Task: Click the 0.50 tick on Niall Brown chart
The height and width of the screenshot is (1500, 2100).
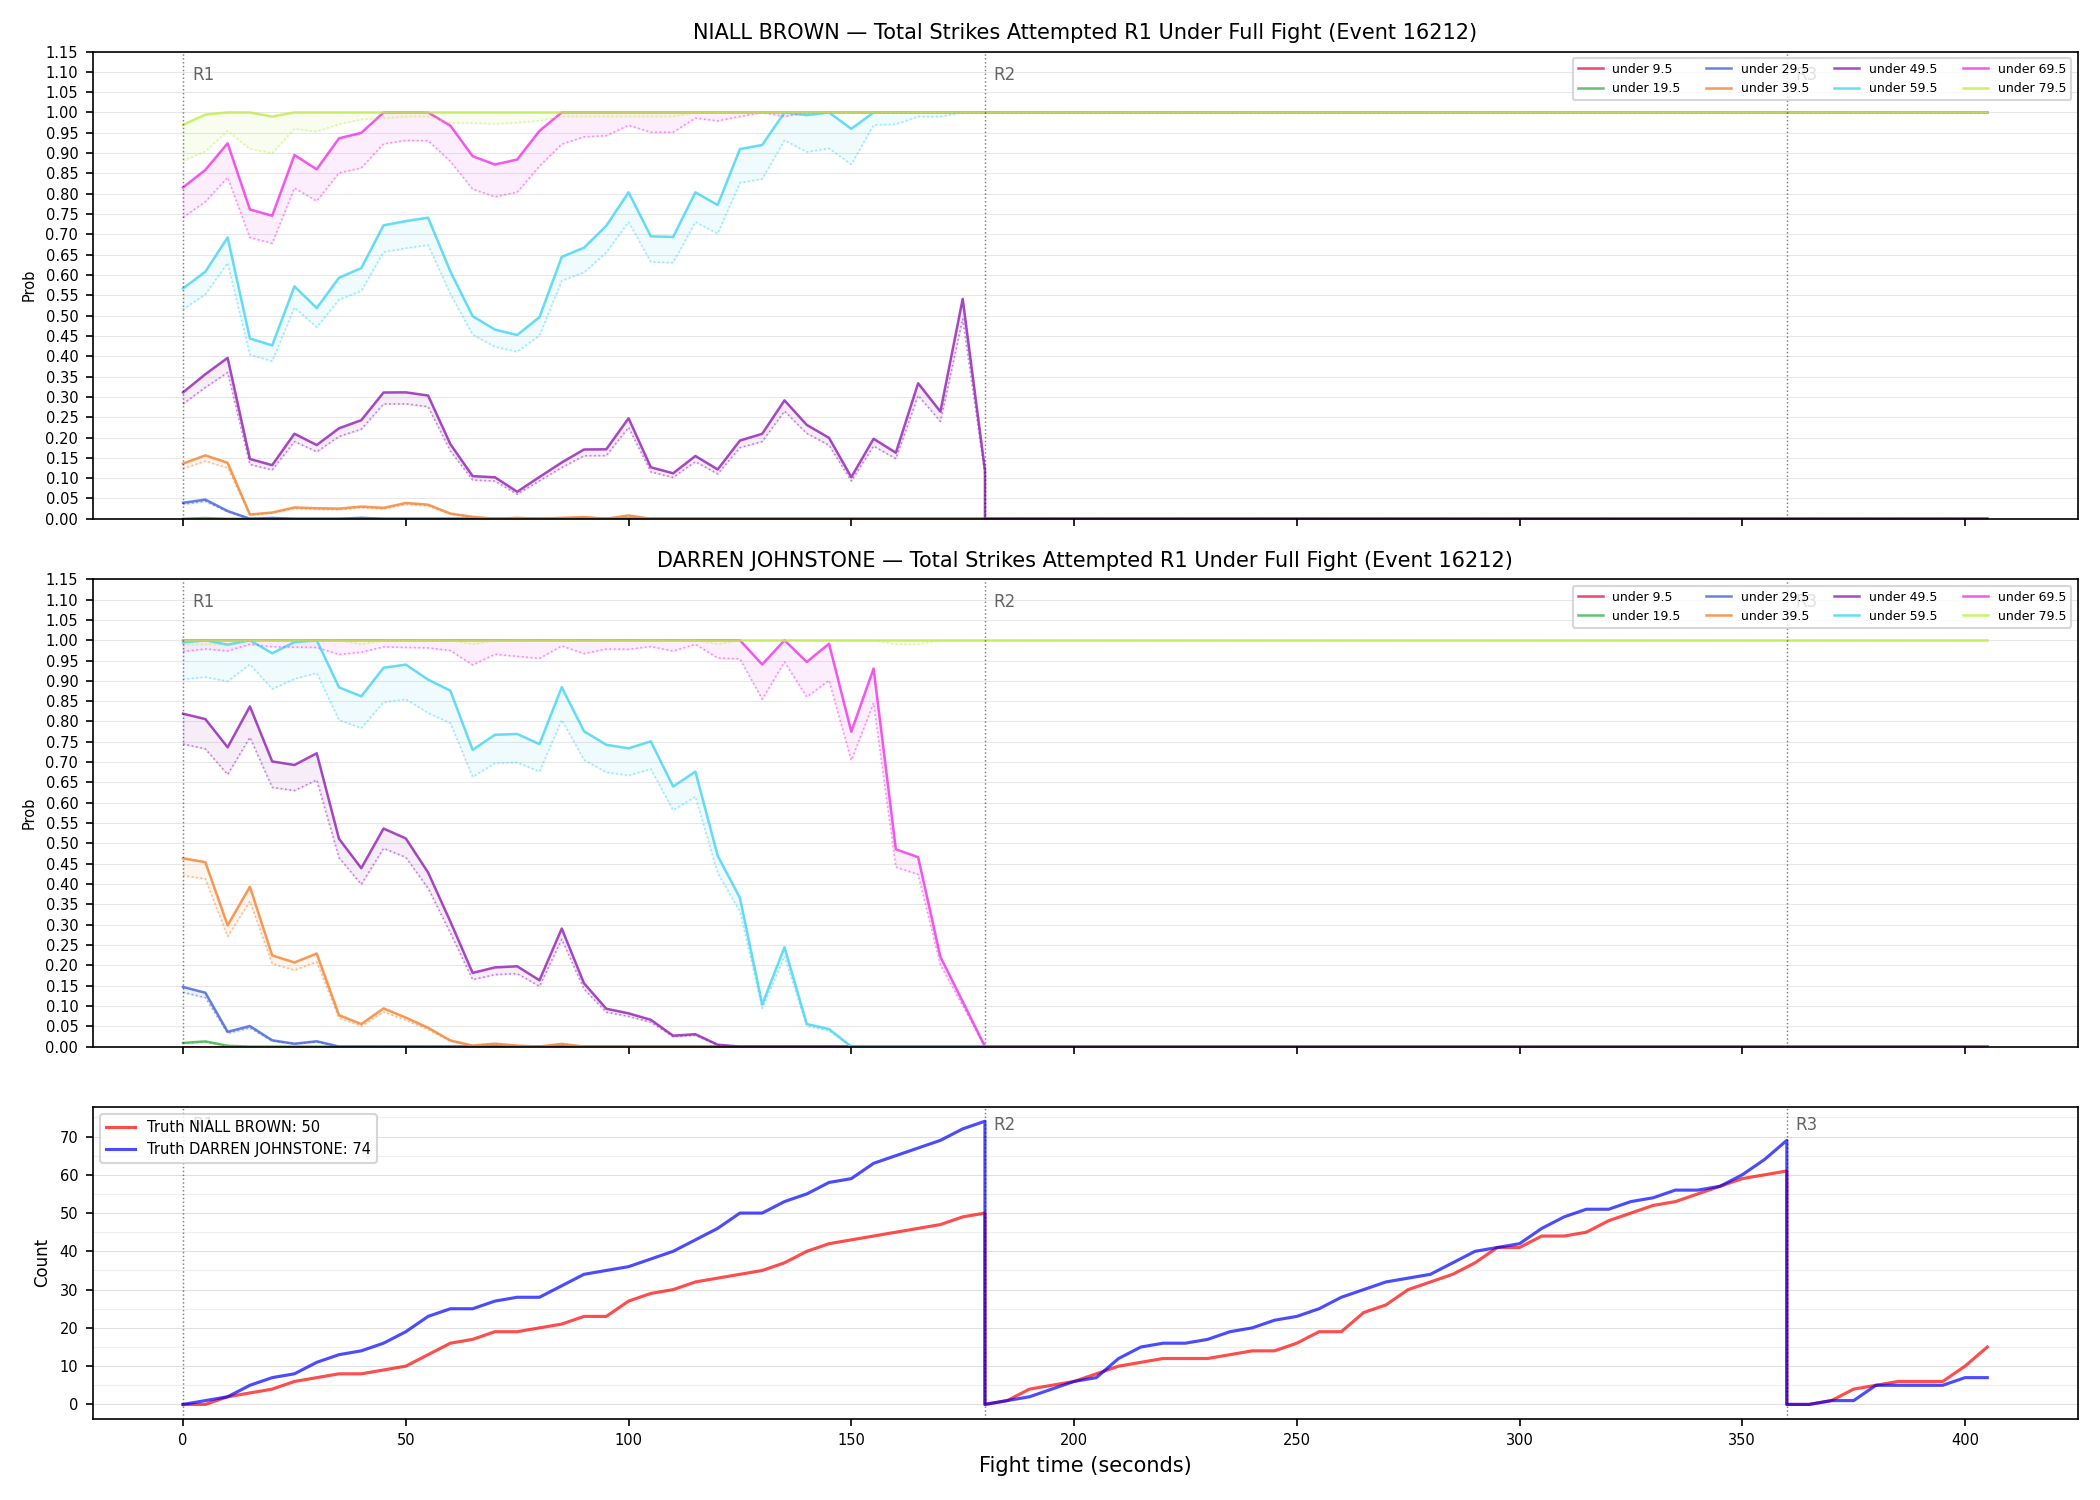Action: click(x=61, y=316)
